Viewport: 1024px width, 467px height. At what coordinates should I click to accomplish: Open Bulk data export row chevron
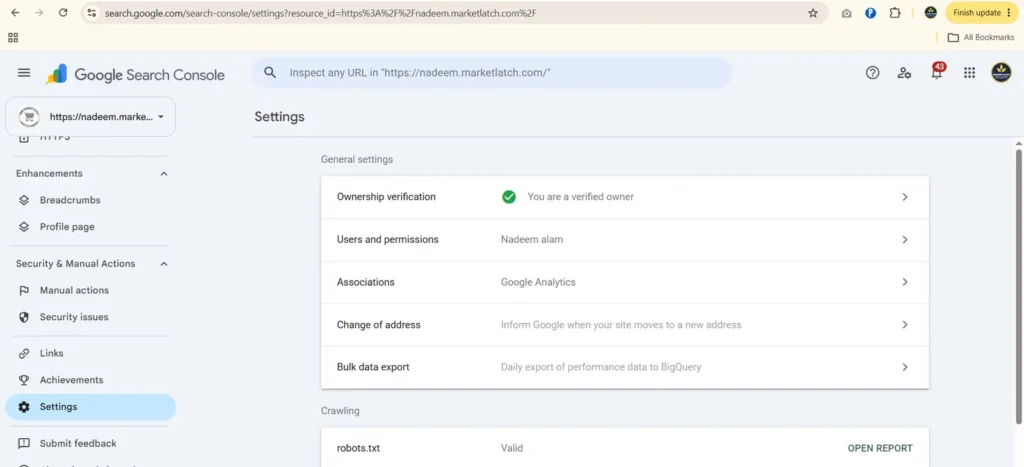[904, 367]
